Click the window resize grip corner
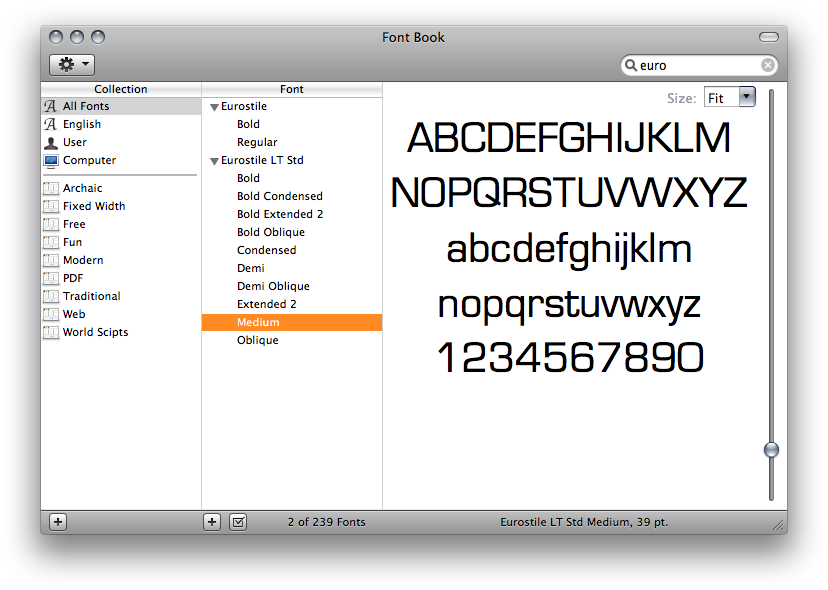 tap(777, 524)
